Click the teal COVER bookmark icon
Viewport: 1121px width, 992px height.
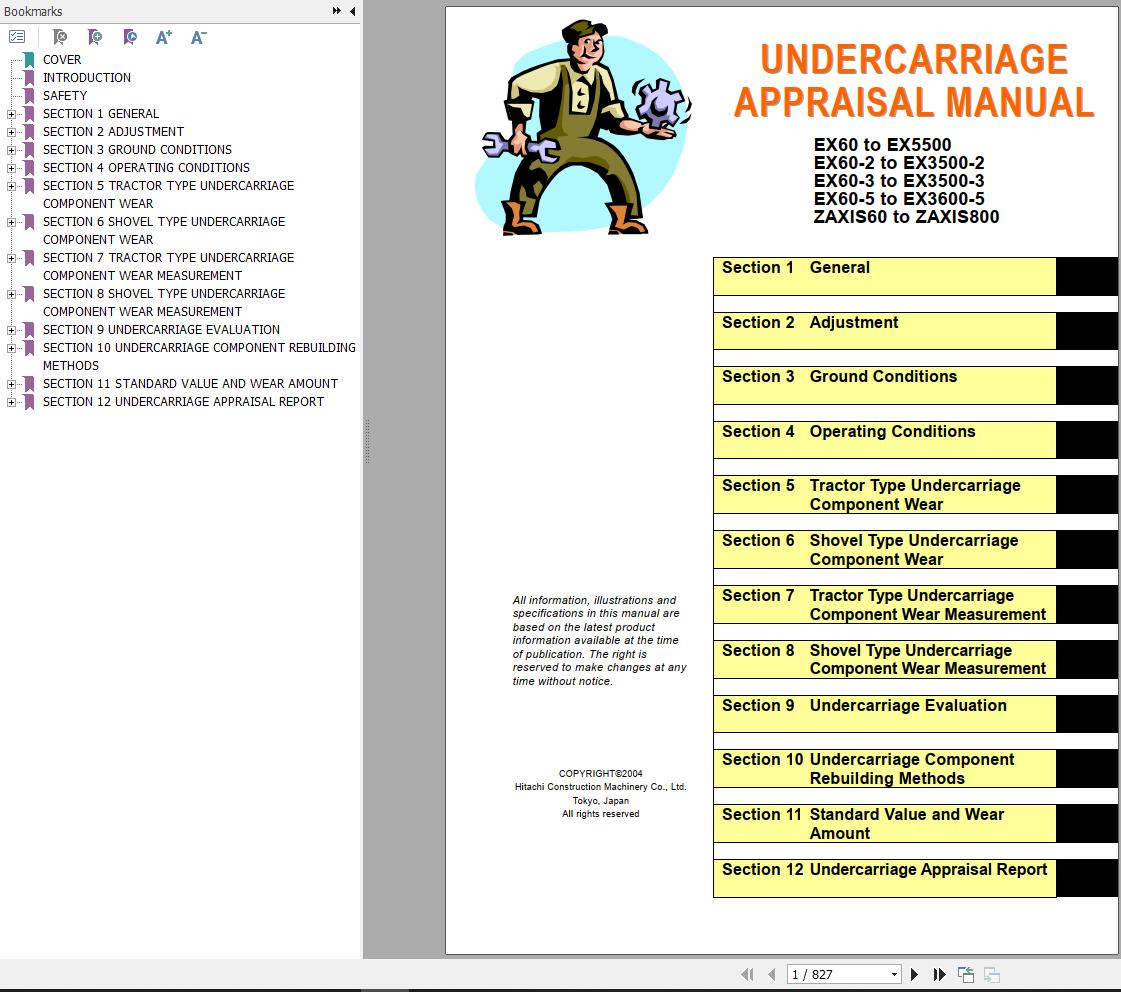tap(29, 59)
